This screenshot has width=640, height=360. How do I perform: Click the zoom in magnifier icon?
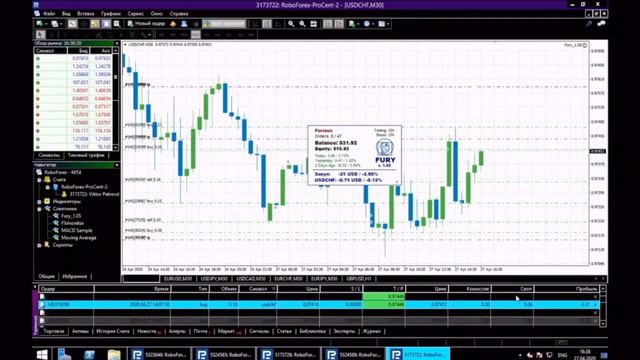coord(291,24)
